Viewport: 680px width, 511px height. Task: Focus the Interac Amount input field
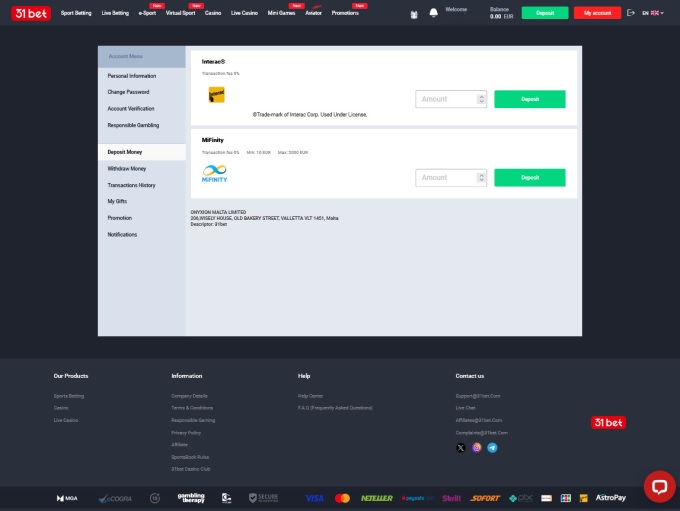pyautogui.click(x=446, y=99)
